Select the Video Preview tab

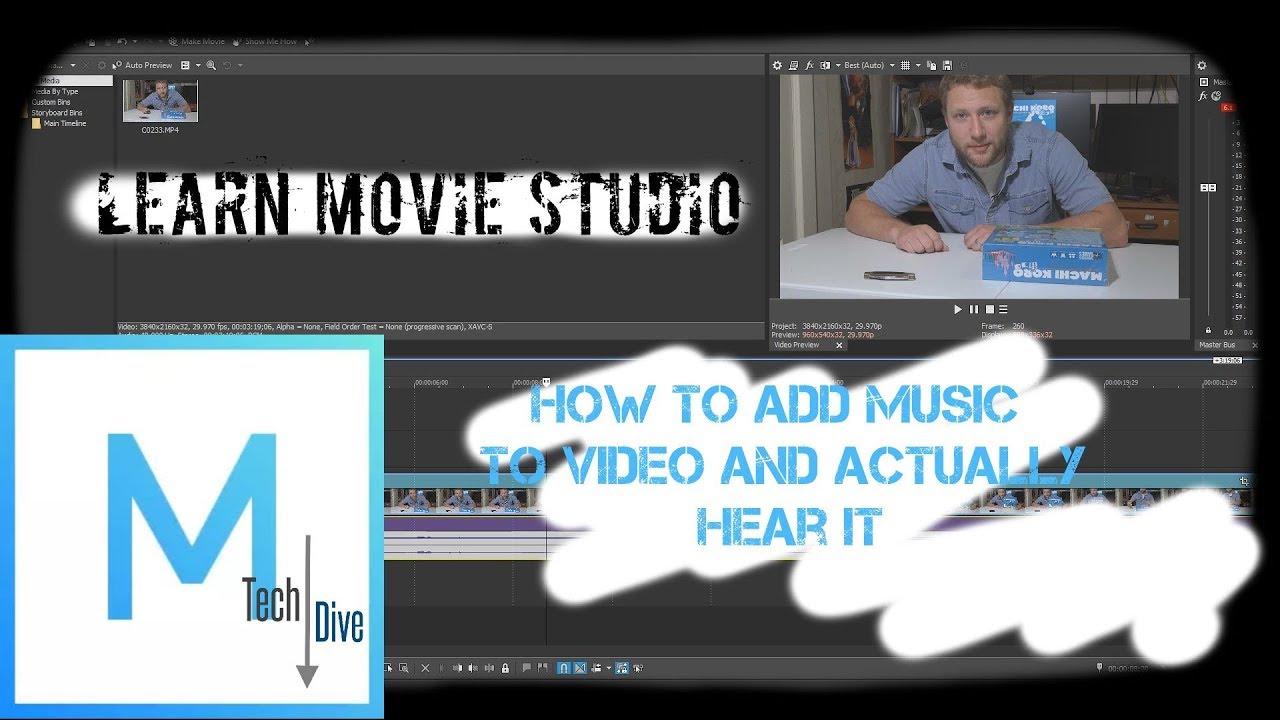798,345
